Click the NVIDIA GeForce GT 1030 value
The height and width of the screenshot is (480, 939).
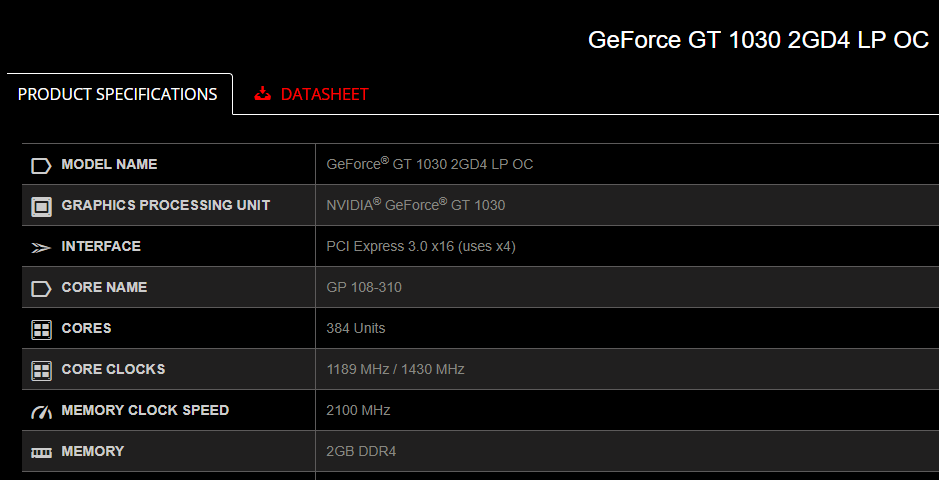pyautogui.click(x=416, y=205)
